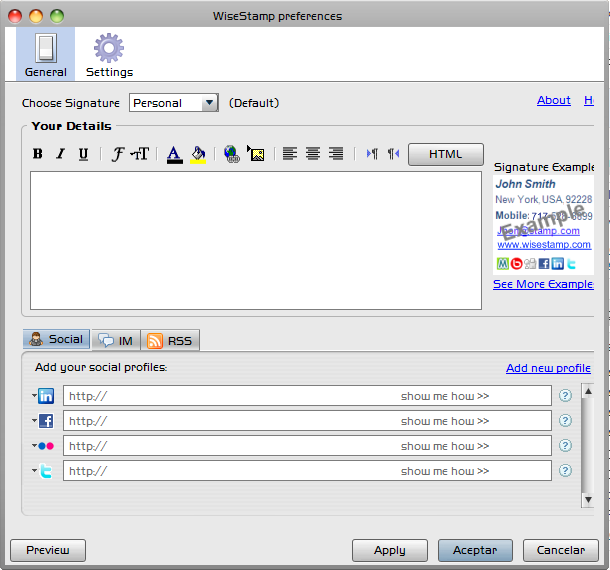
Task: Align signature text to the left
Action: coord(290,154)
